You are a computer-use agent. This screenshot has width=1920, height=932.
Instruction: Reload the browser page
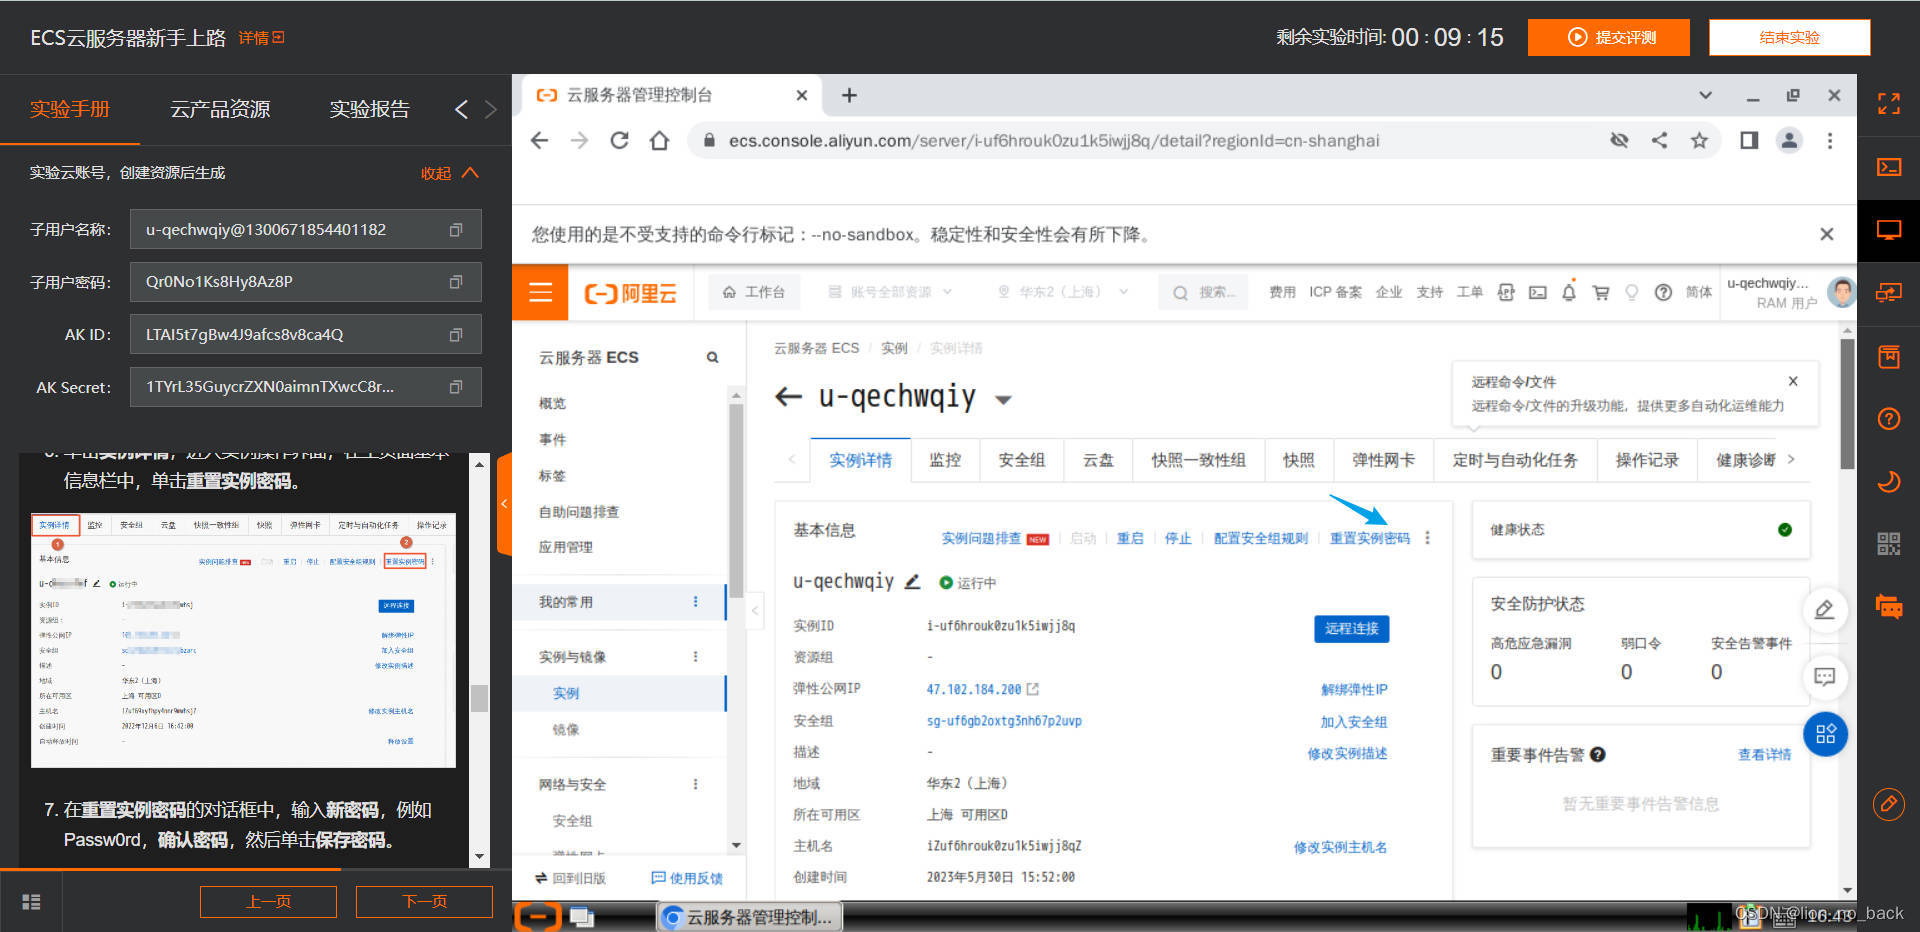[619, 141]
